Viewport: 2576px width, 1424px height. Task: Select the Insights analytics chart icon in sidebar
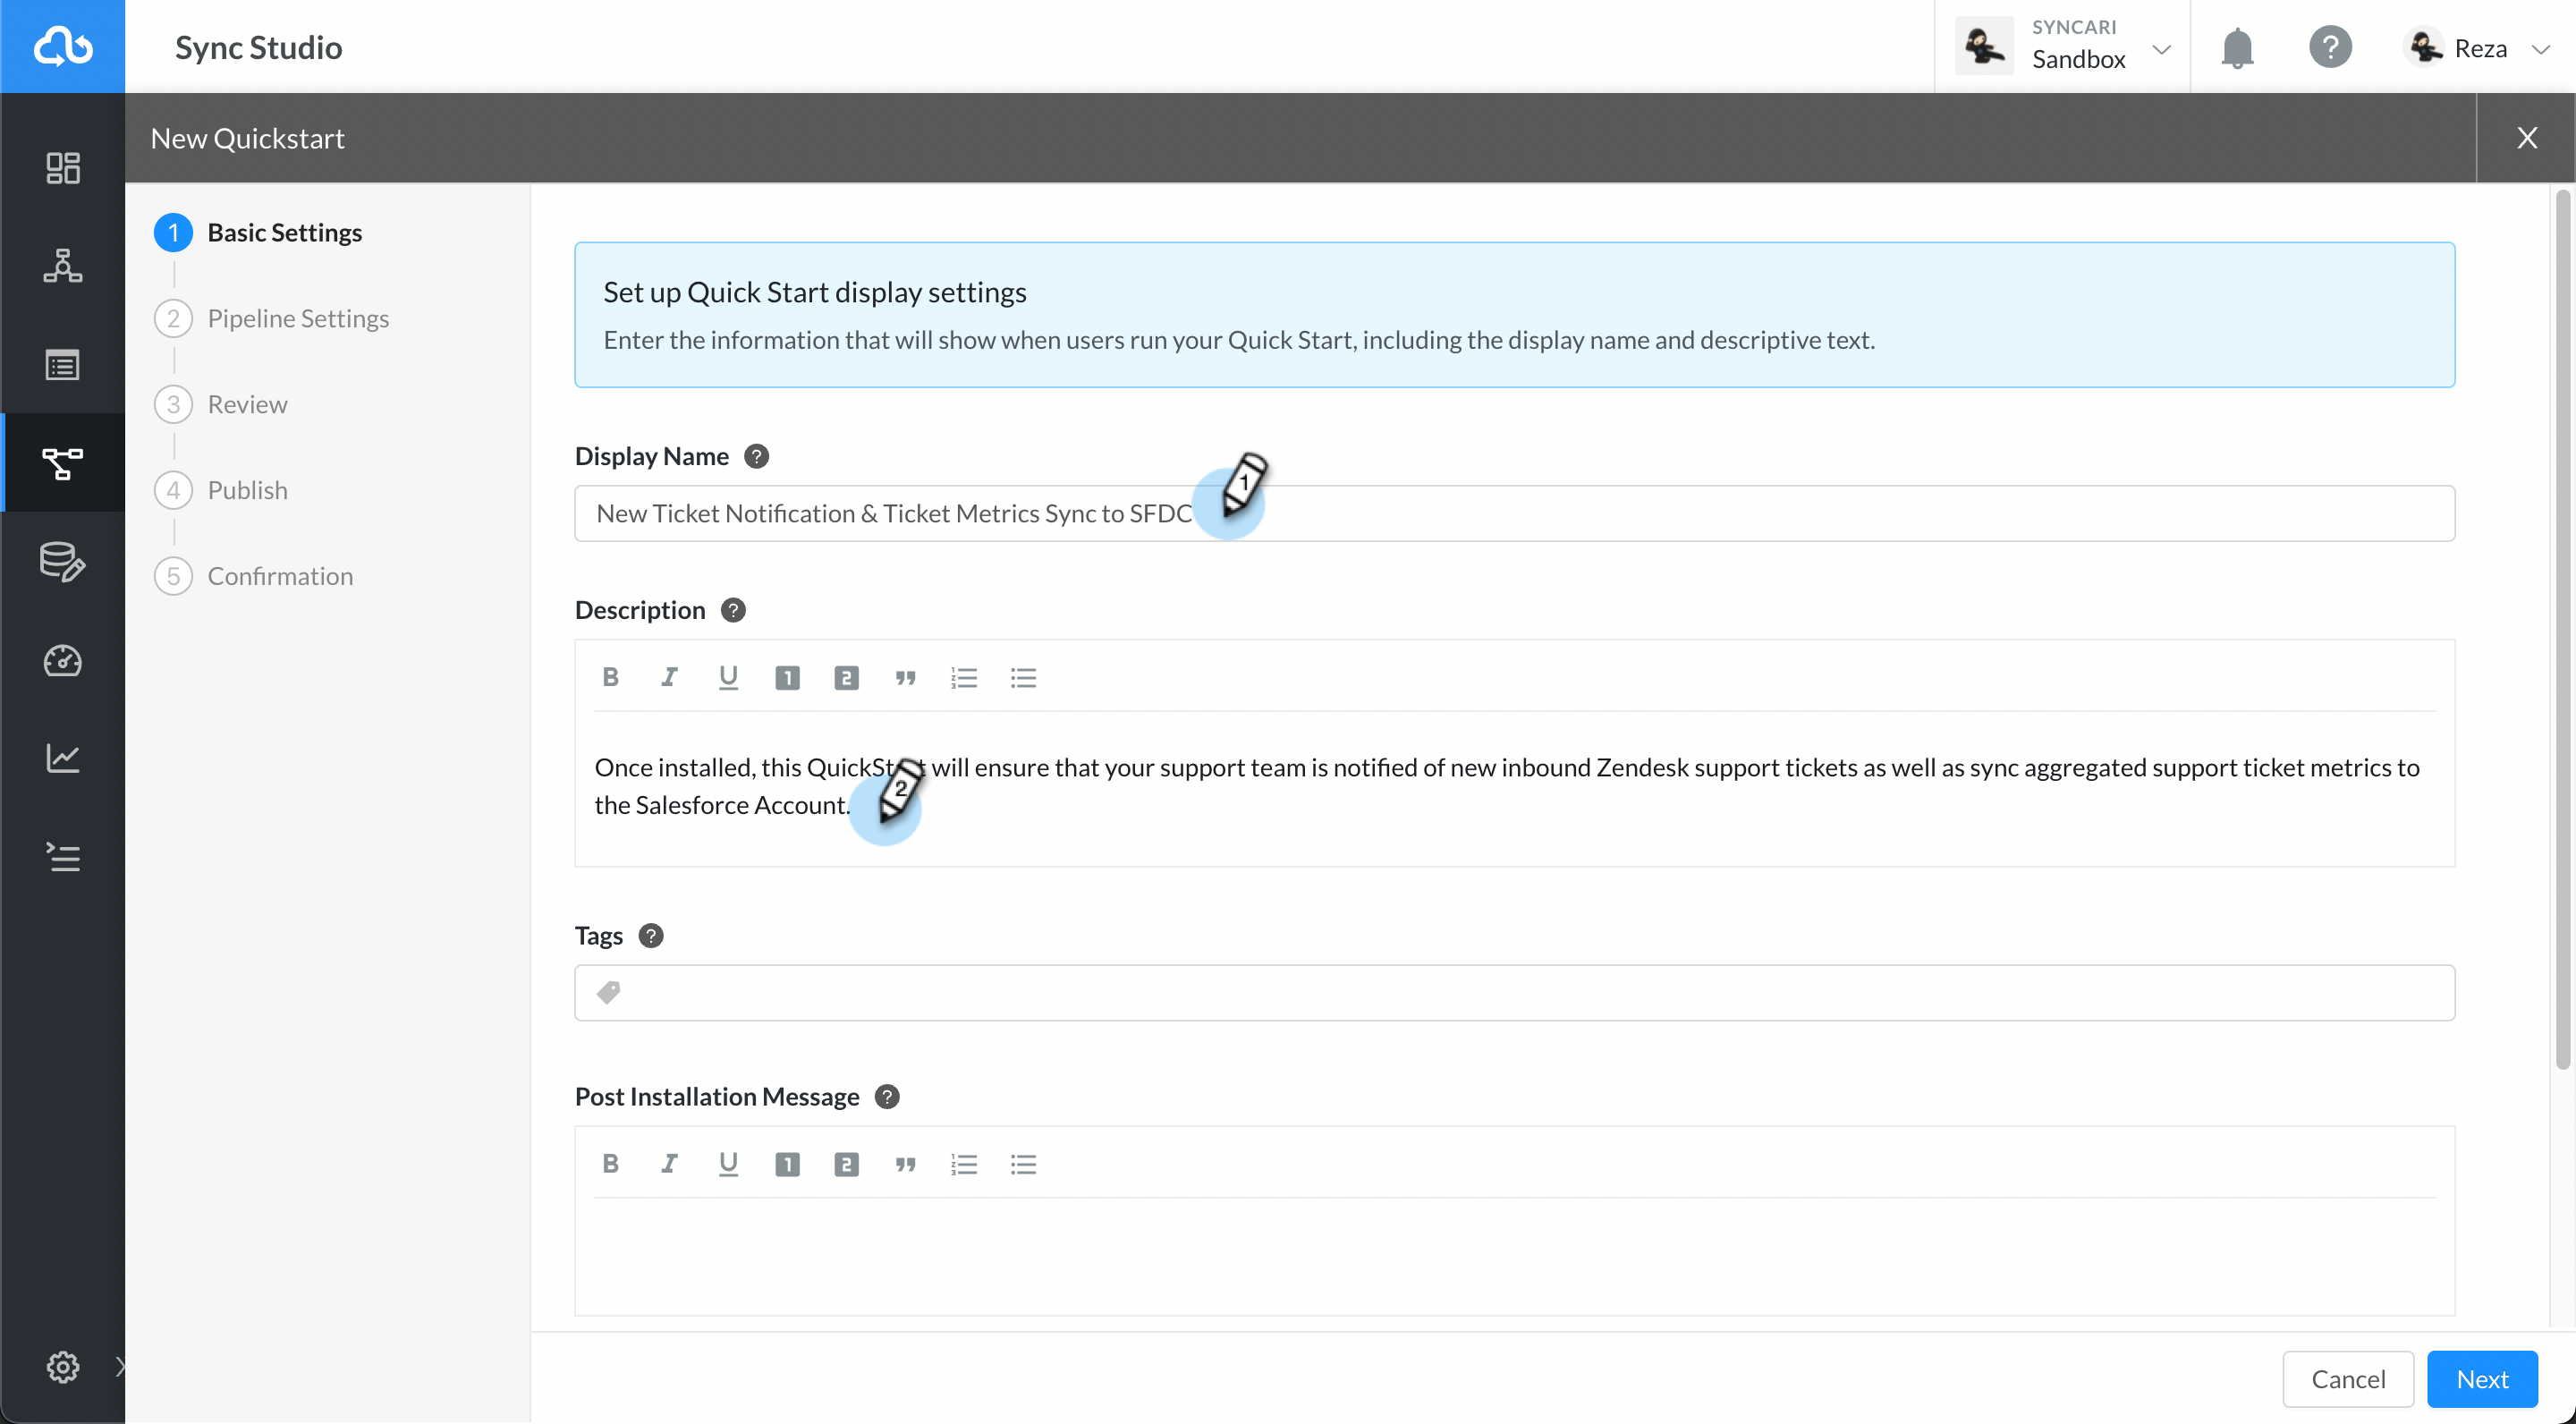click(62, 757)
